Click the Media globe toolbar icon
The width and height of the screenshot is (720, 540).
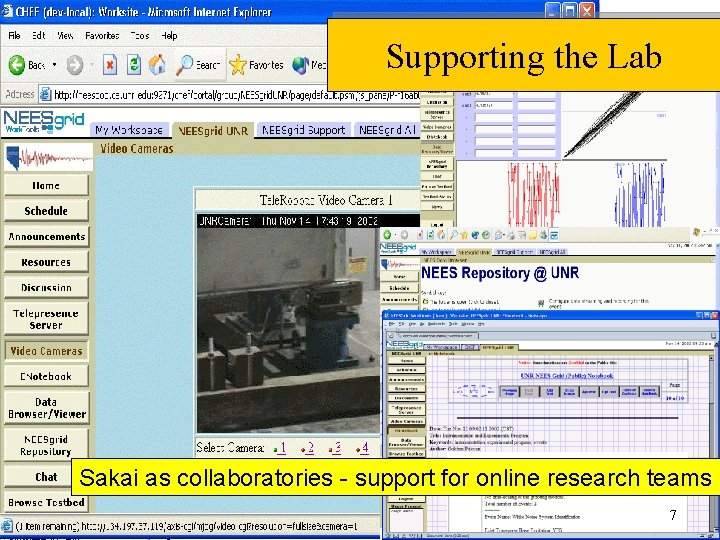[300, 65]
